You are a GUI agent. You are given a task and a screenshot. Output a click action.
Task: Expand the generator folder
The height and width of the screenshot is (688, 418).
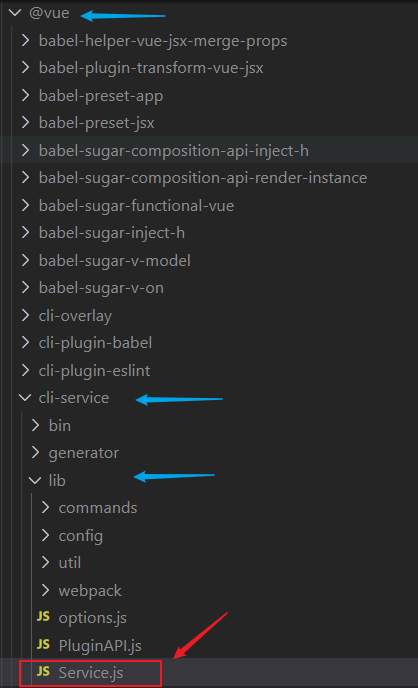83,453
